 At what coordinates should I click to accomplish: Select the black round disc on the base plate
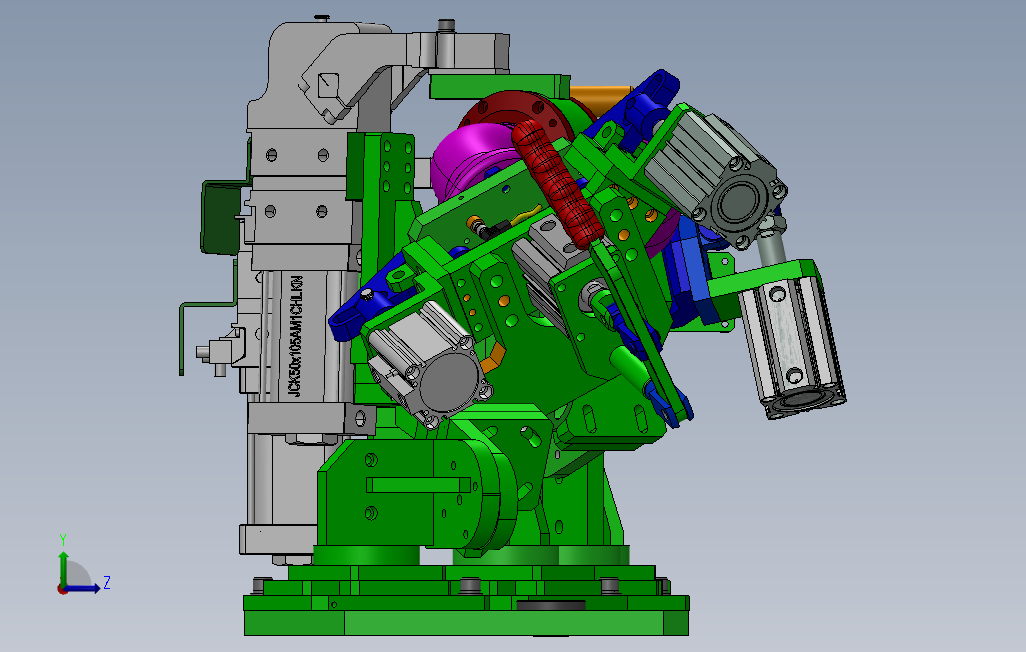(x=551, y=605)
